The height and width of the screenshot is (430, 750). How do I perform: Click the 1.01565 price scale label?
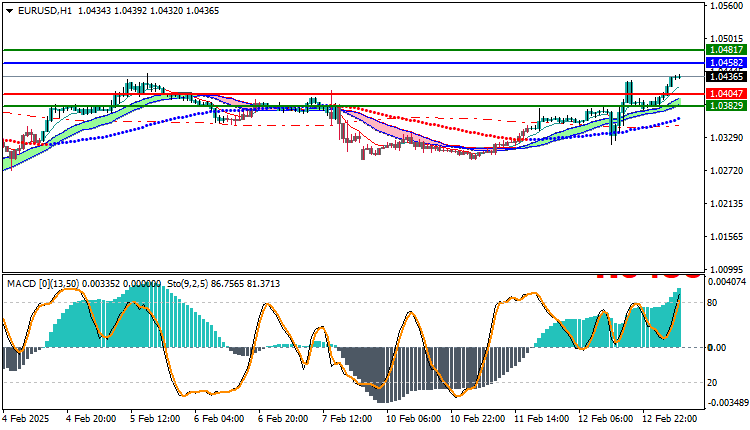click(x=727, y=237)
